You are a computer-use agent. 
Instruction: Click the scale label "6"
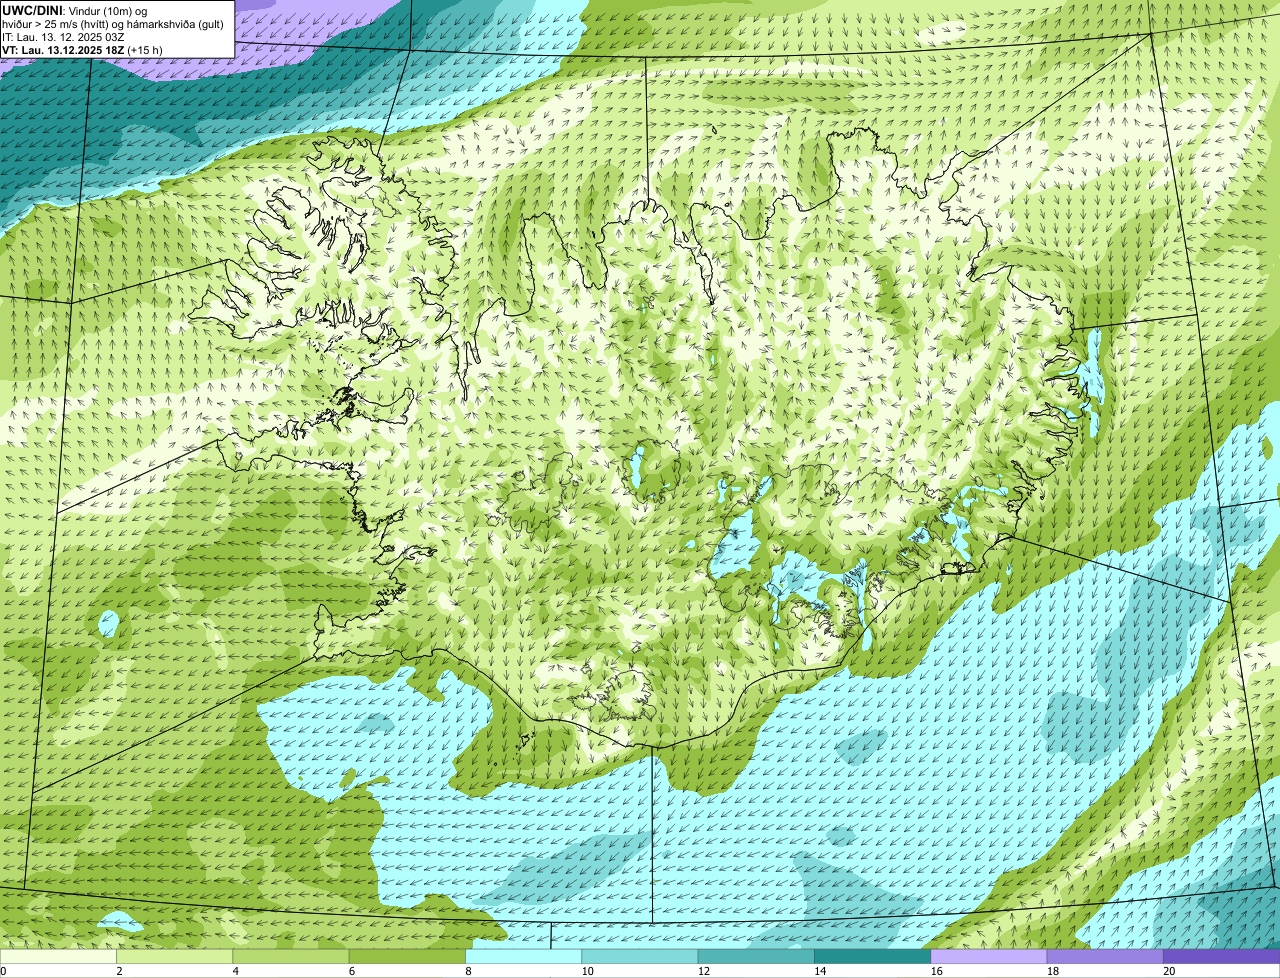[351, 971]
